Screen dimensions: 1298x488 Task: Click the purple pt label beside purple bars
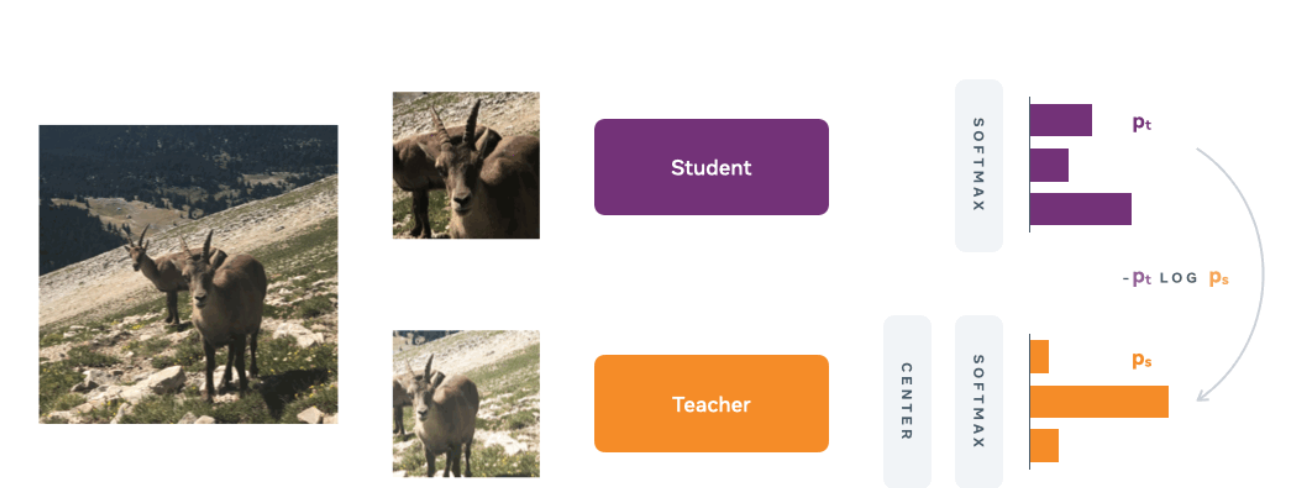(x=1142, y=124)
